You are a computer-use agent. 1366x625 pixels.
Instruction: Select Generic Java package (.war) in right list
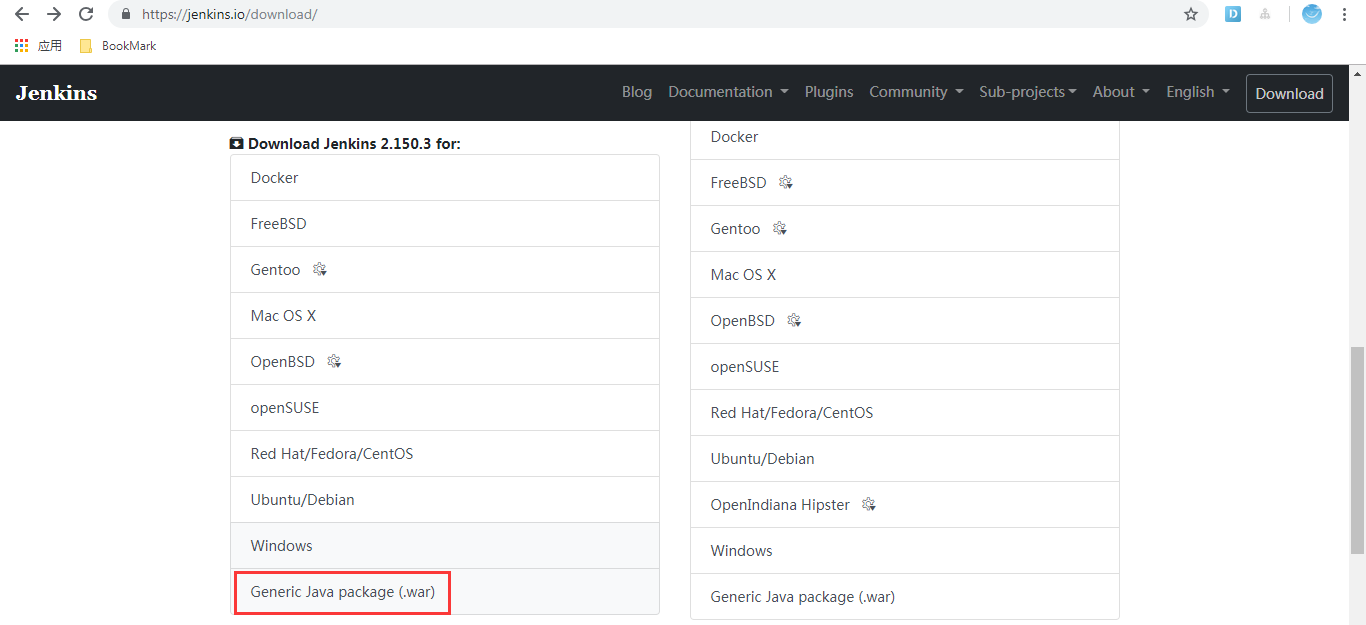pos(905,597)
